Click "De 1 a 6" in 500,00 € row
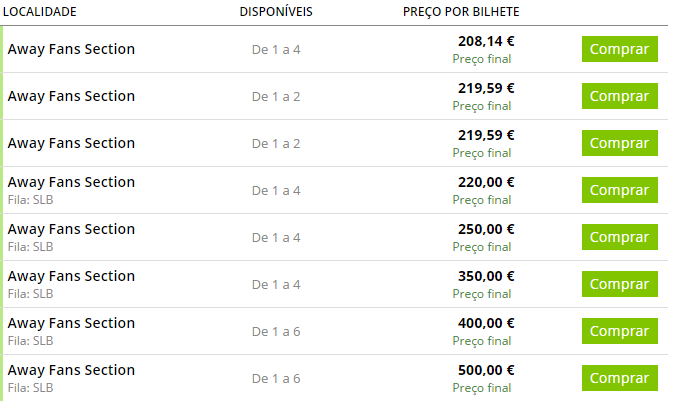This screenshot has height=404, width=673. 276,378
